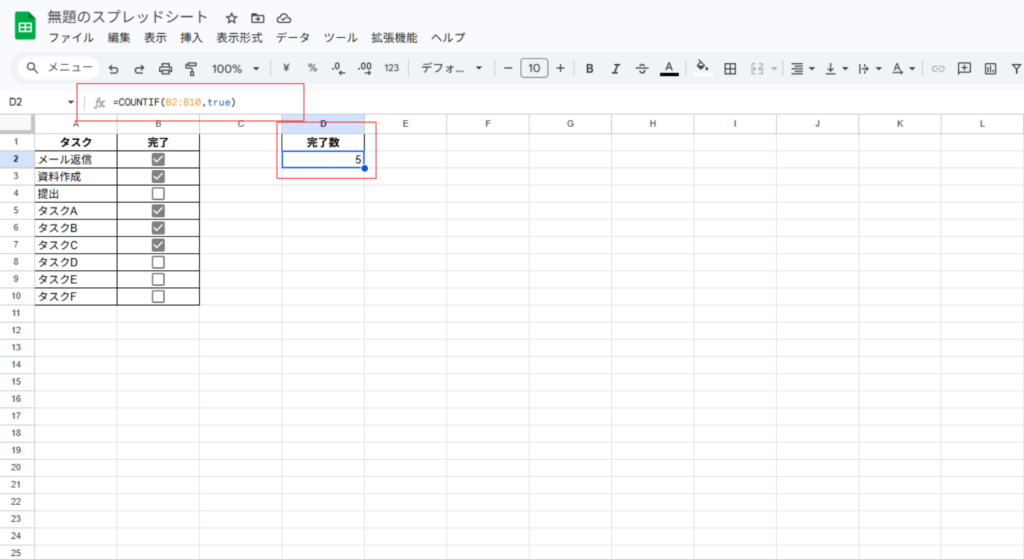1024x559 pixels.
Task: Uncheck the メール返信 checkbox
Action: click(158, 159)
